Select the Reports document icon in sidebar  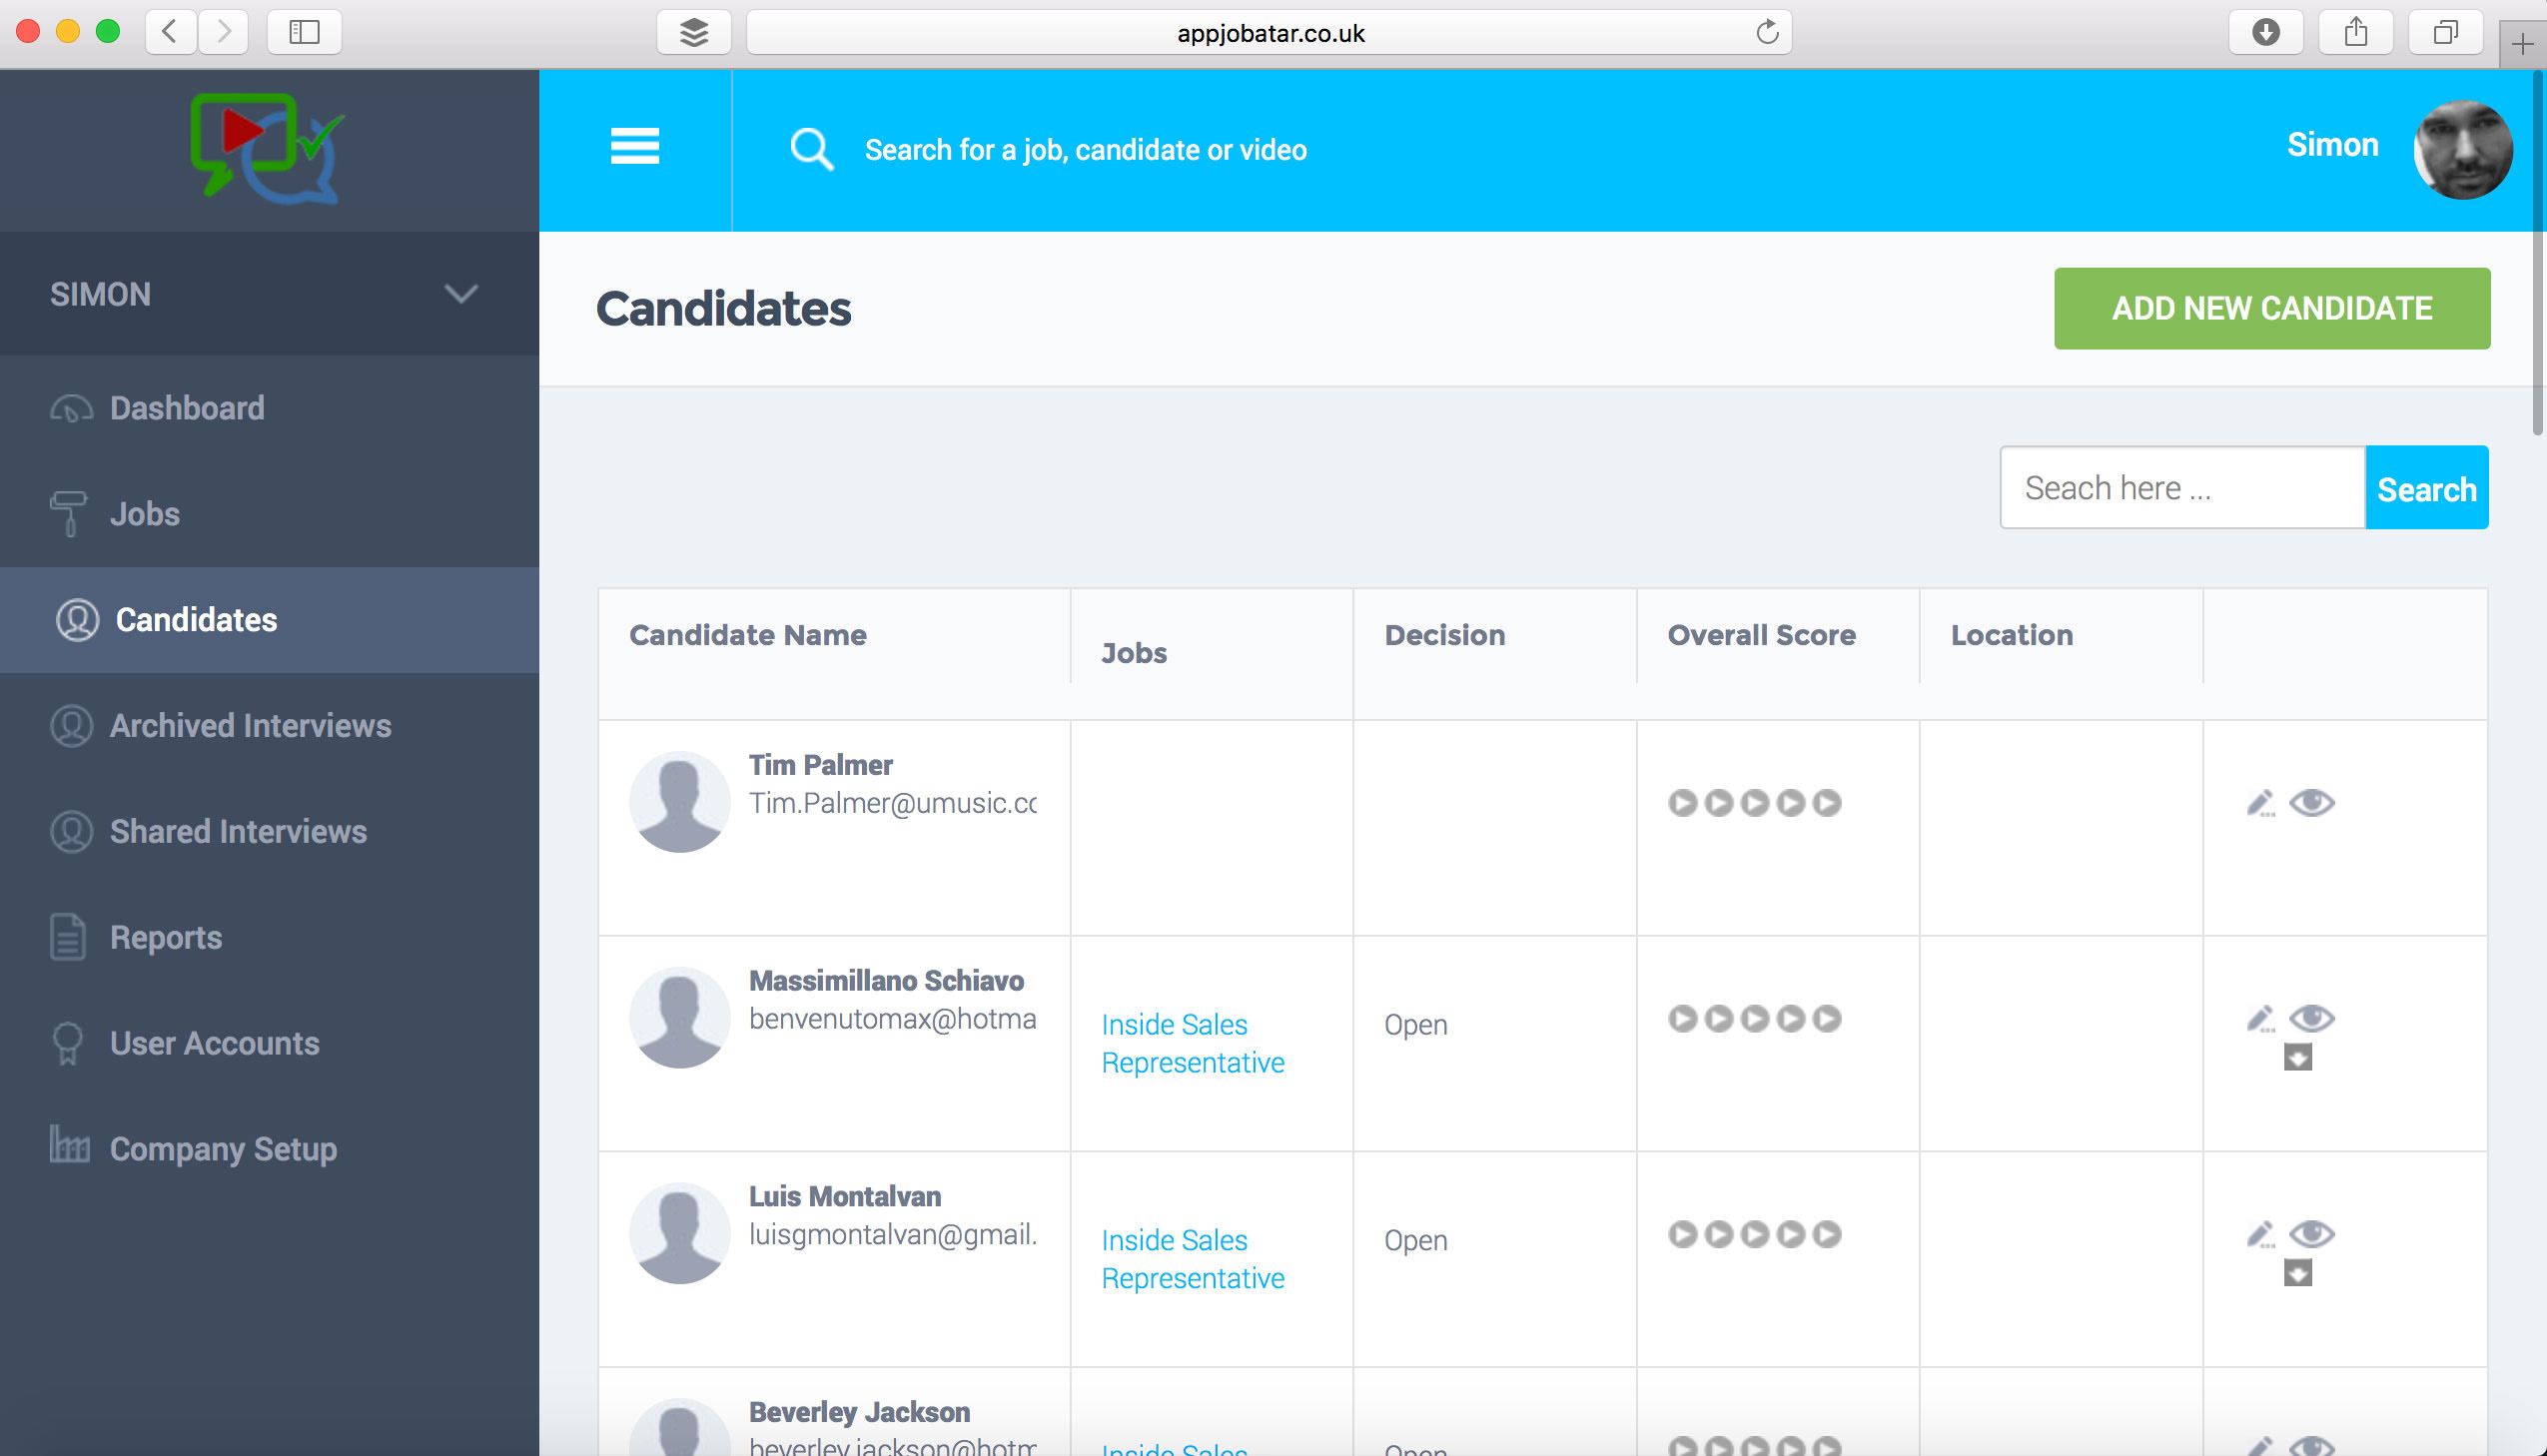point(67,937)
